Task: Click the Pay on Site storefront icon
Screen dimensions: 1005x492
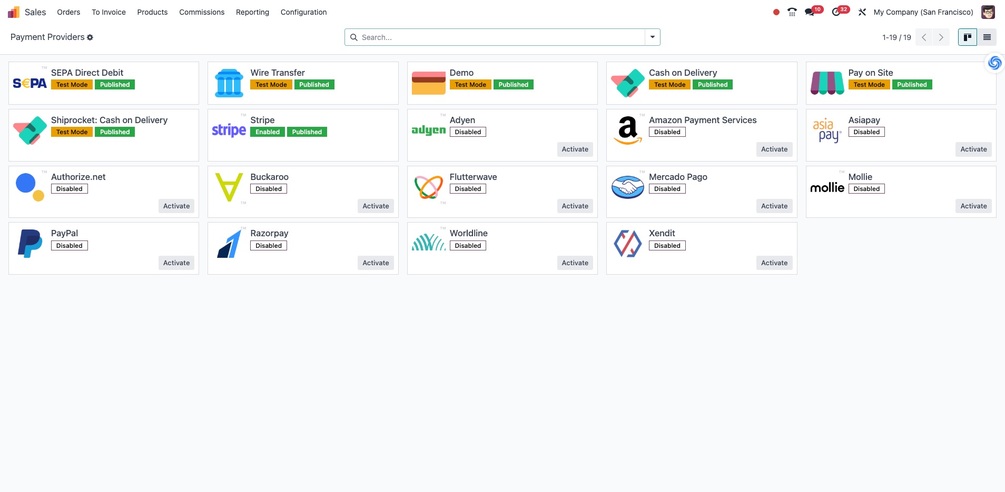Action: click(x=827, y=83)
